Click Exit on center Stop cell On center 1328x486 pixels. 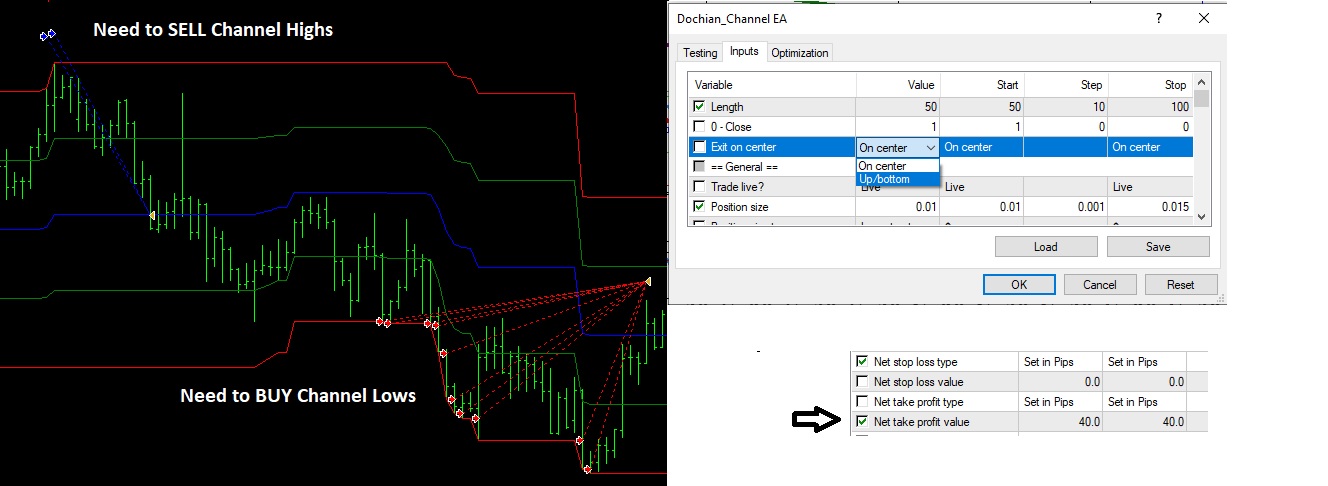[1151, 147]
